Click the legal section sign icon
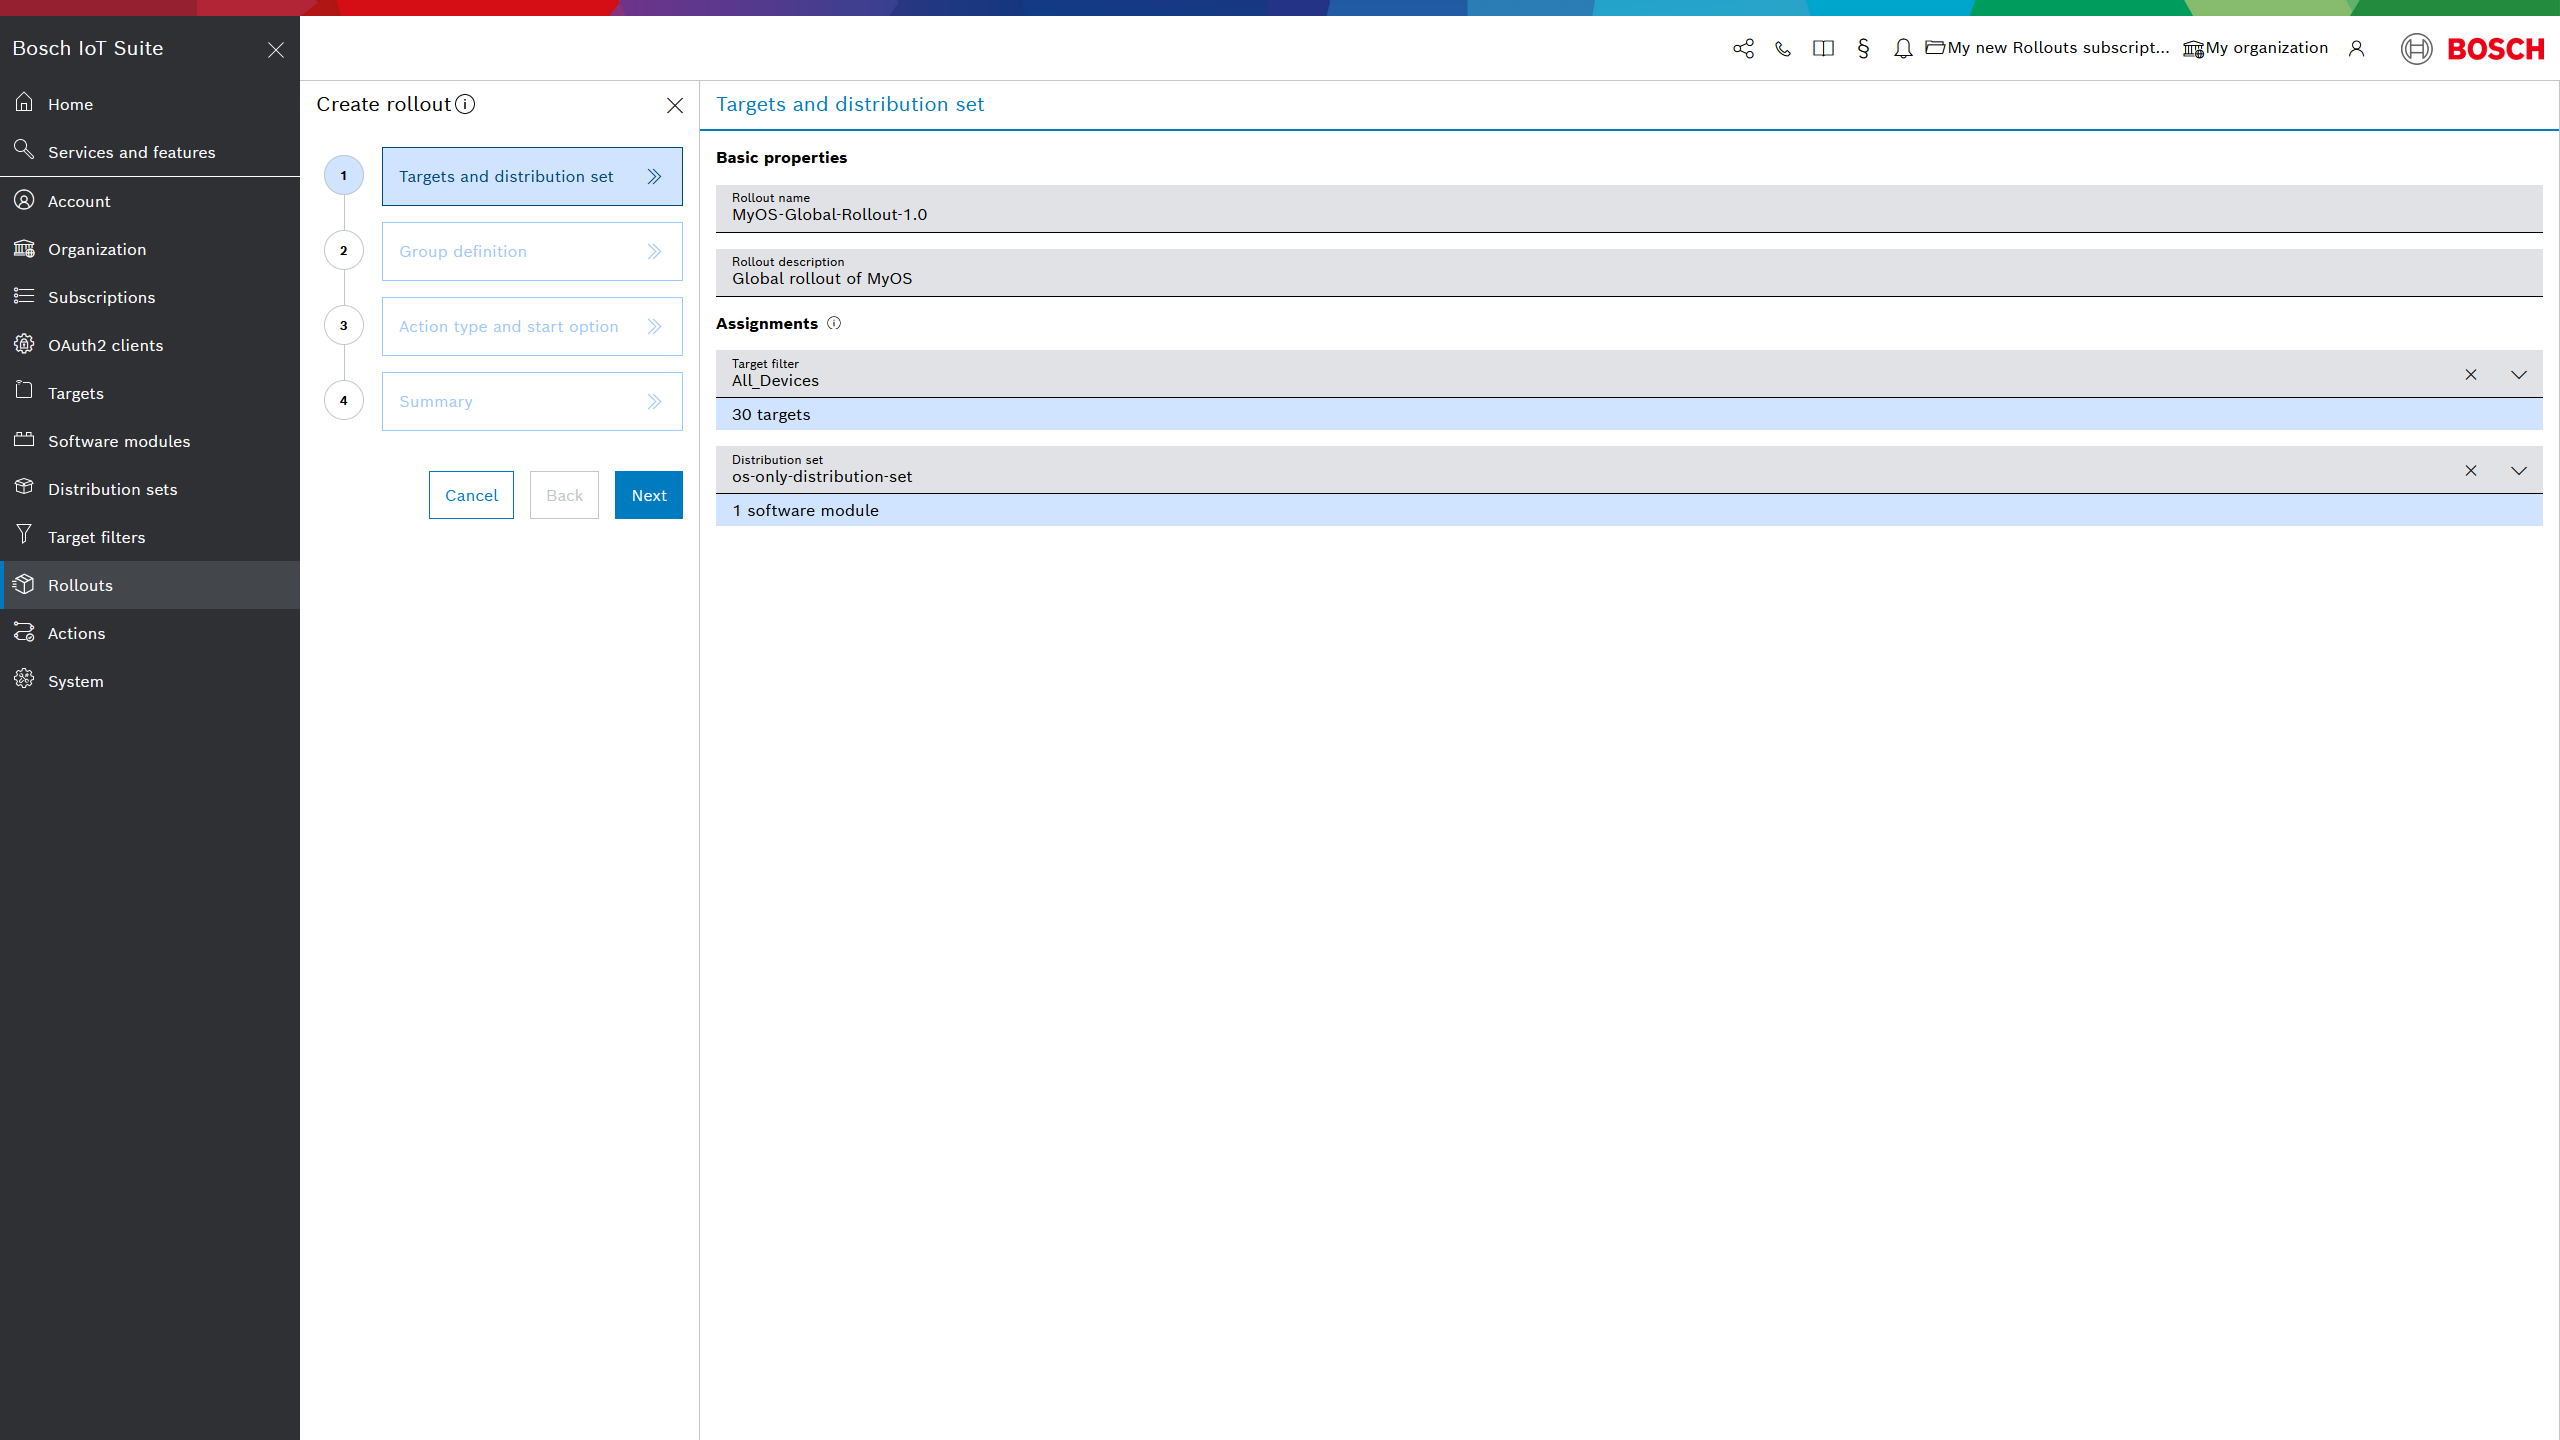Screen dimensions: 2560x1440 coord(1863,48)
